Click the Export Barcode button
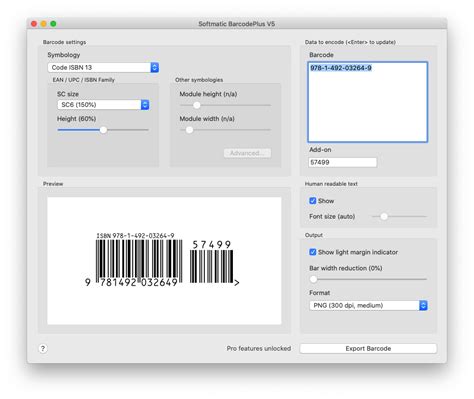474x399 pixels. tap(368, 348)
